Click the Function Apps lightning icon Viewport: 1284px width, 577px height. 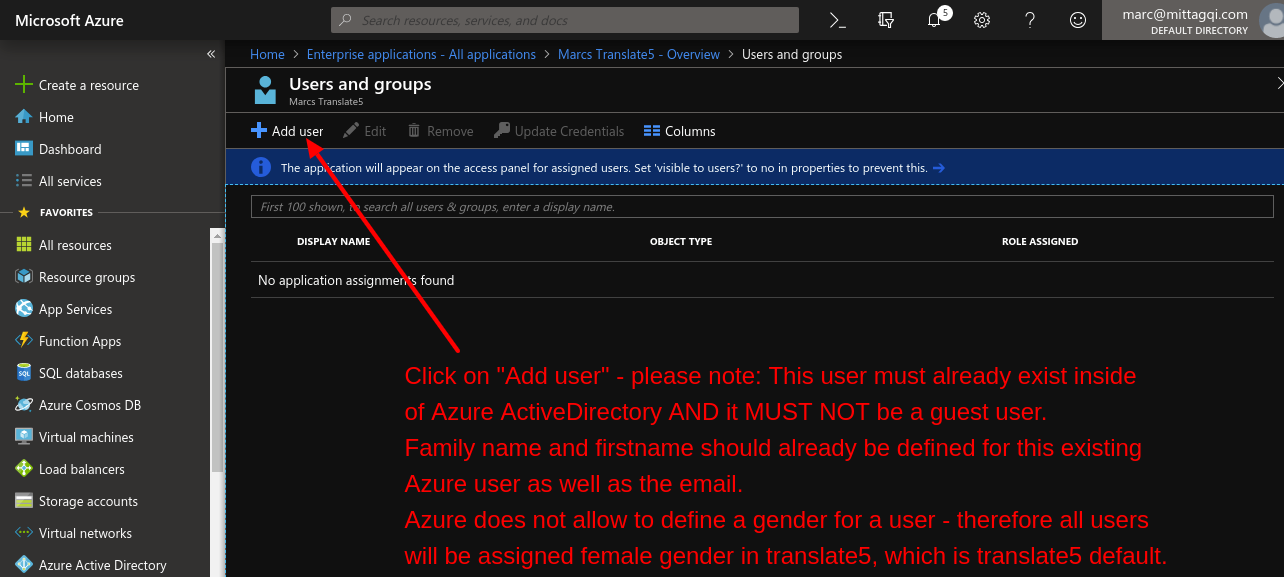tap(24, 341)
